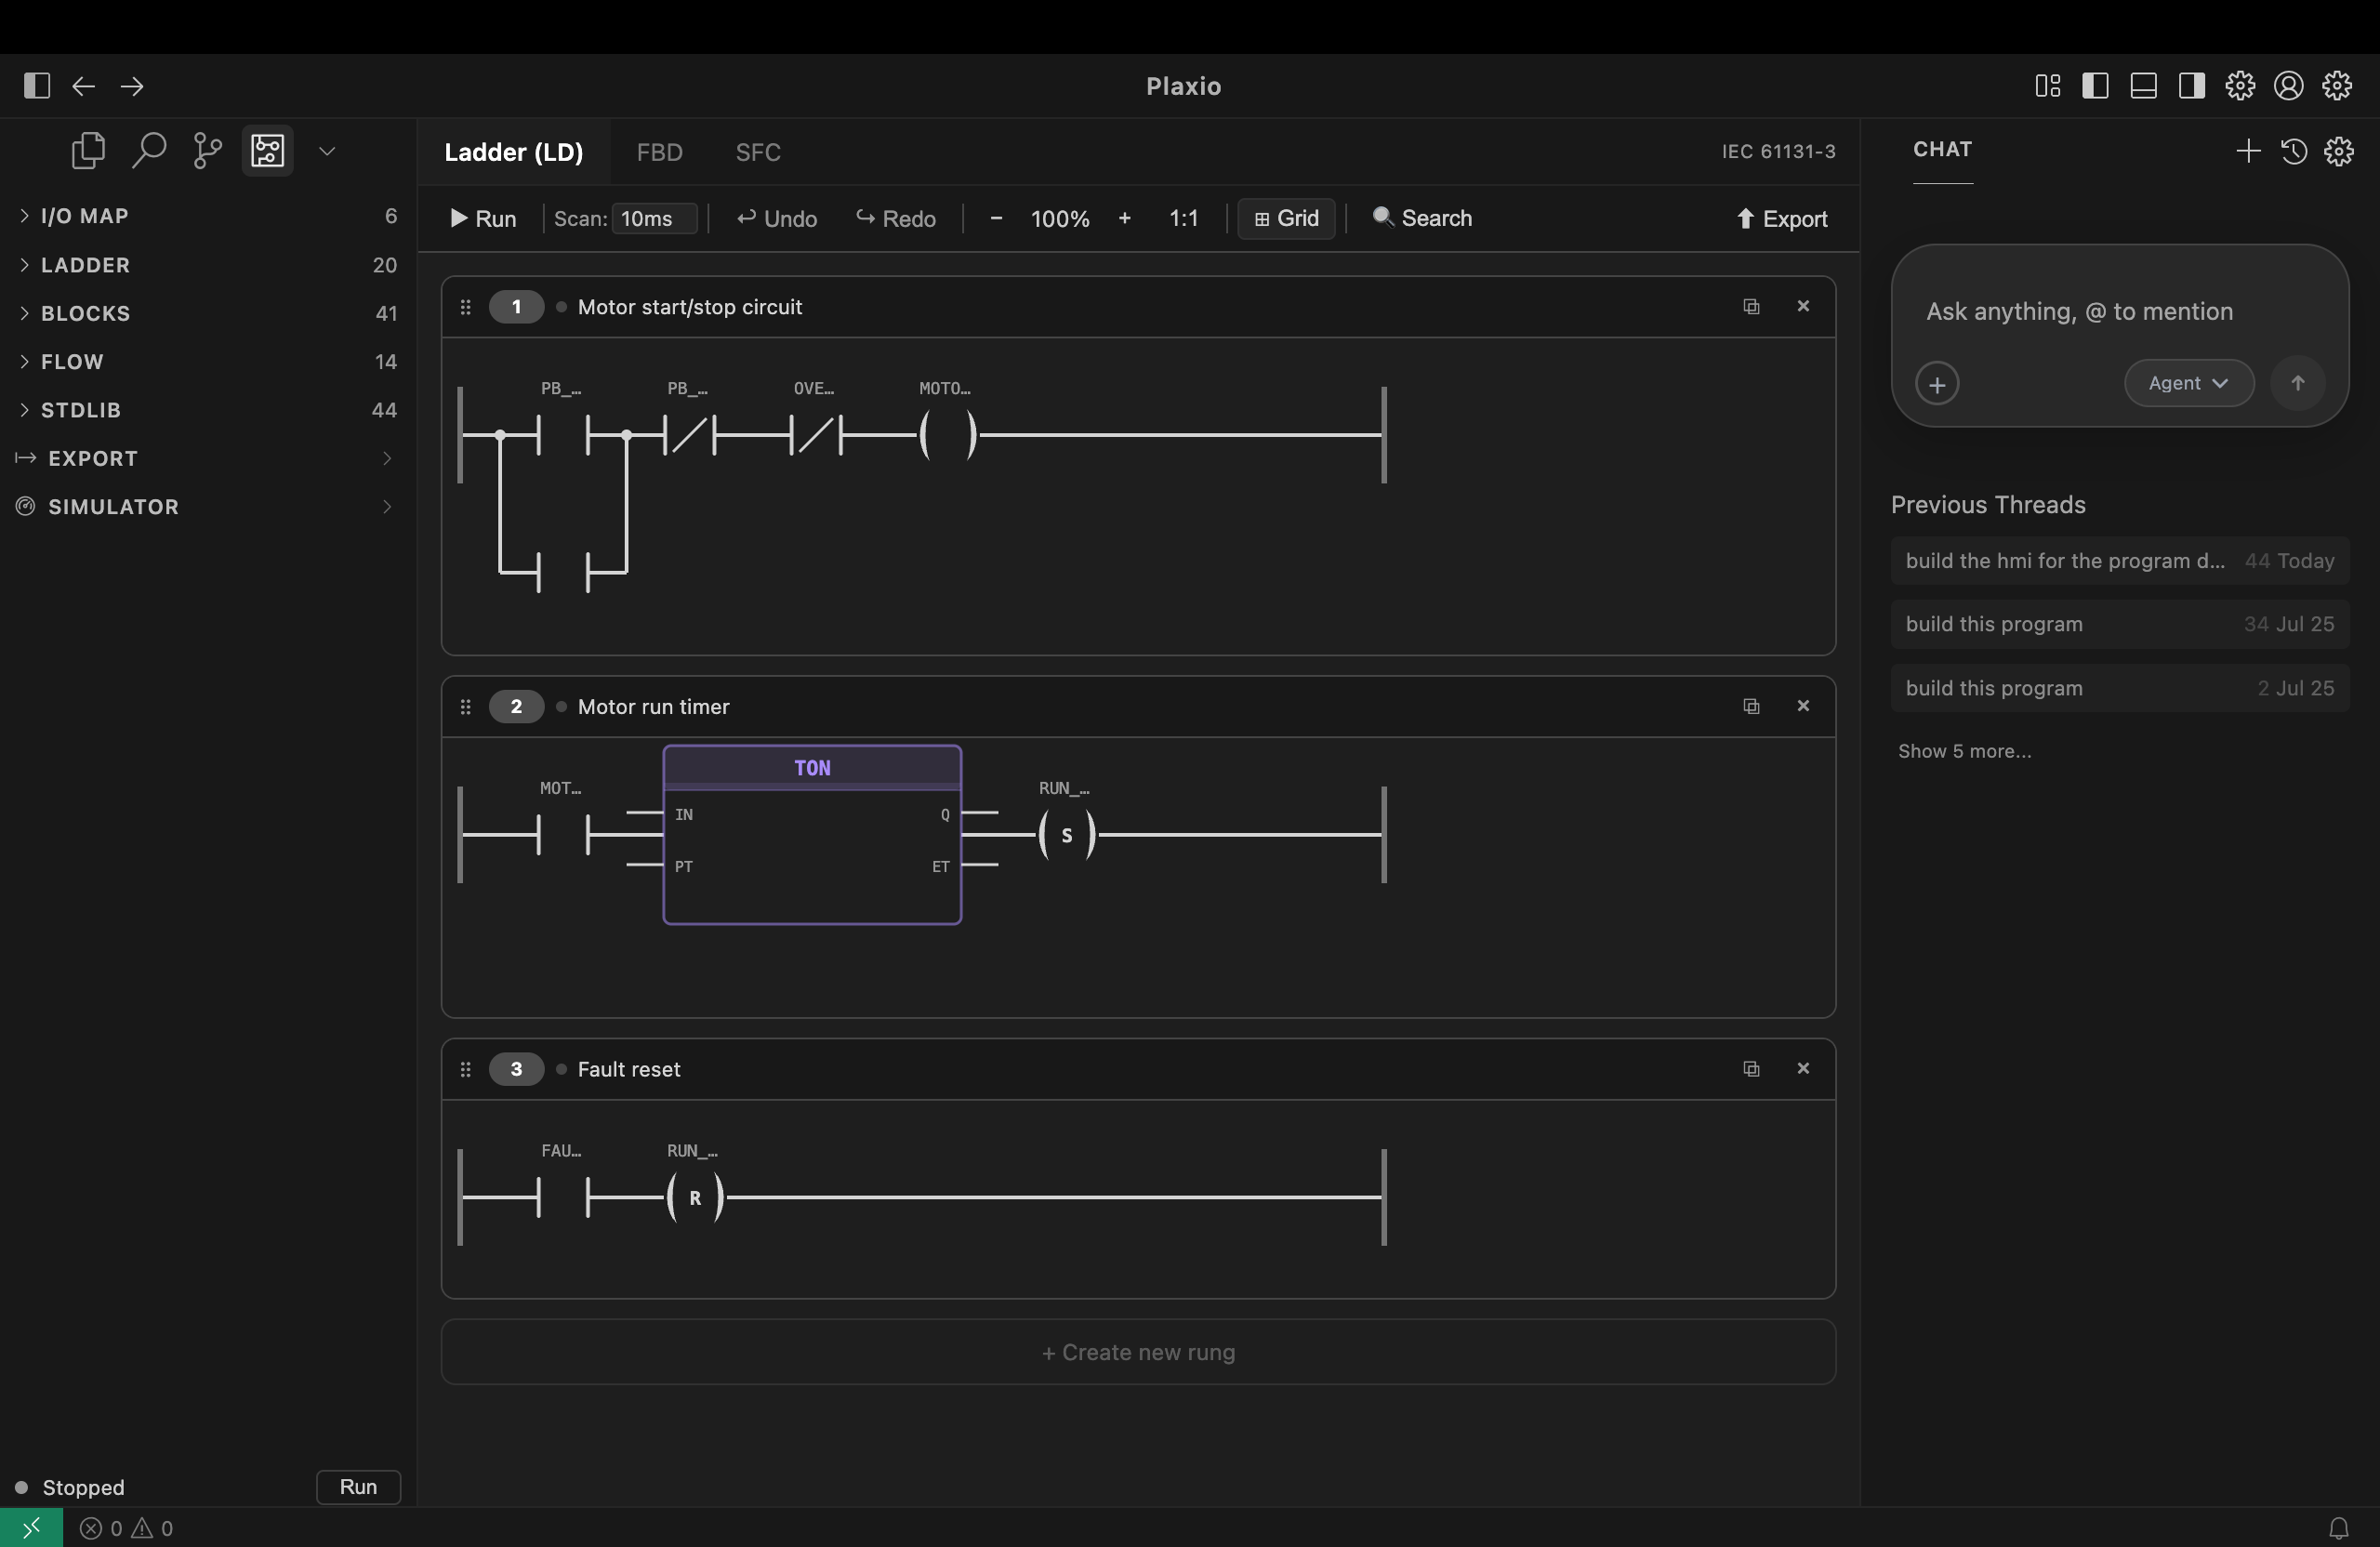Grab the drag handle of rung 1
The width and height of the screenshot is (2380, 1547).
pos(465,307)
